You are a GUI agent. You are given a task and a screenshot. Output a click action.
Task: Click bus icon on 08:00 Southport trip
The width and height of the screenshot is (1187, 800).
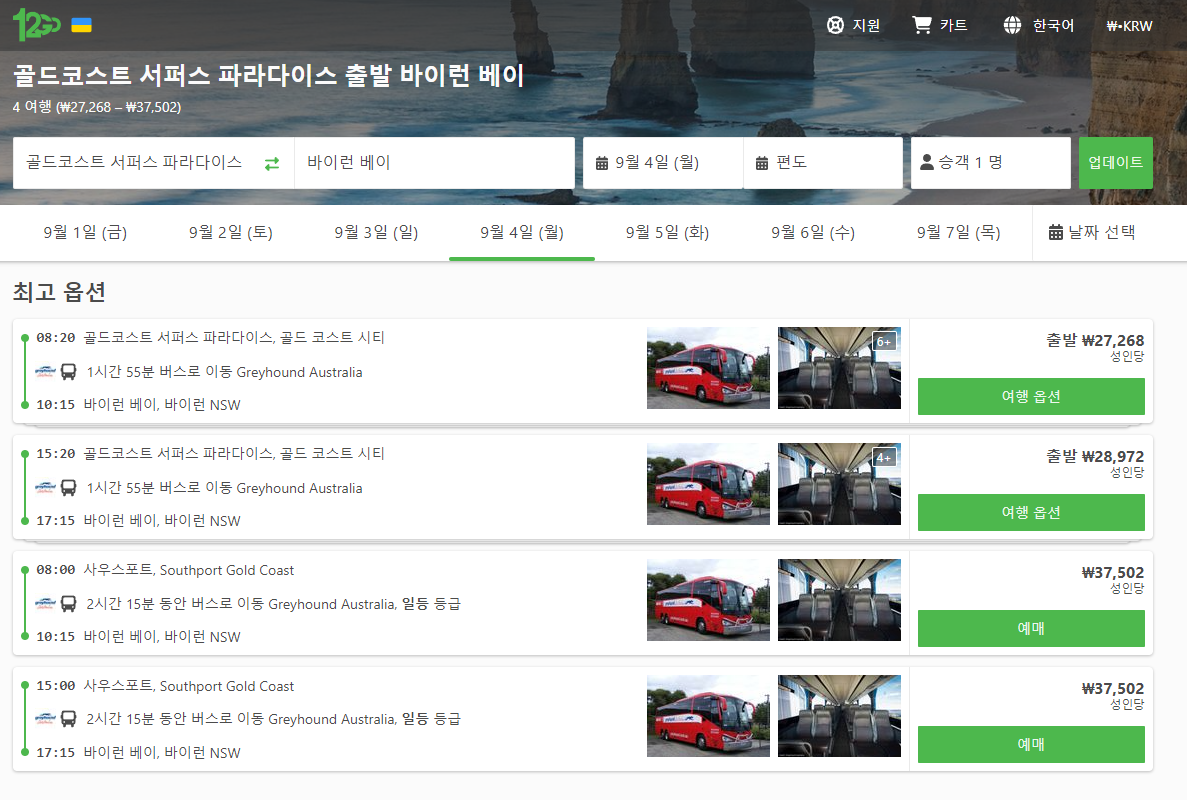coord(68,603)
